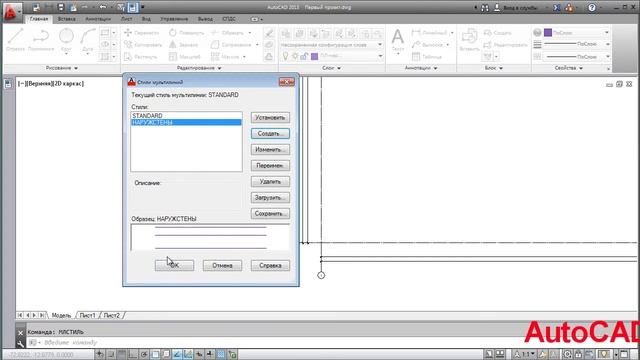The image size is (640, 360).
Task: Click the large Text (Текст) annotation tool
Action: point(398,41)
